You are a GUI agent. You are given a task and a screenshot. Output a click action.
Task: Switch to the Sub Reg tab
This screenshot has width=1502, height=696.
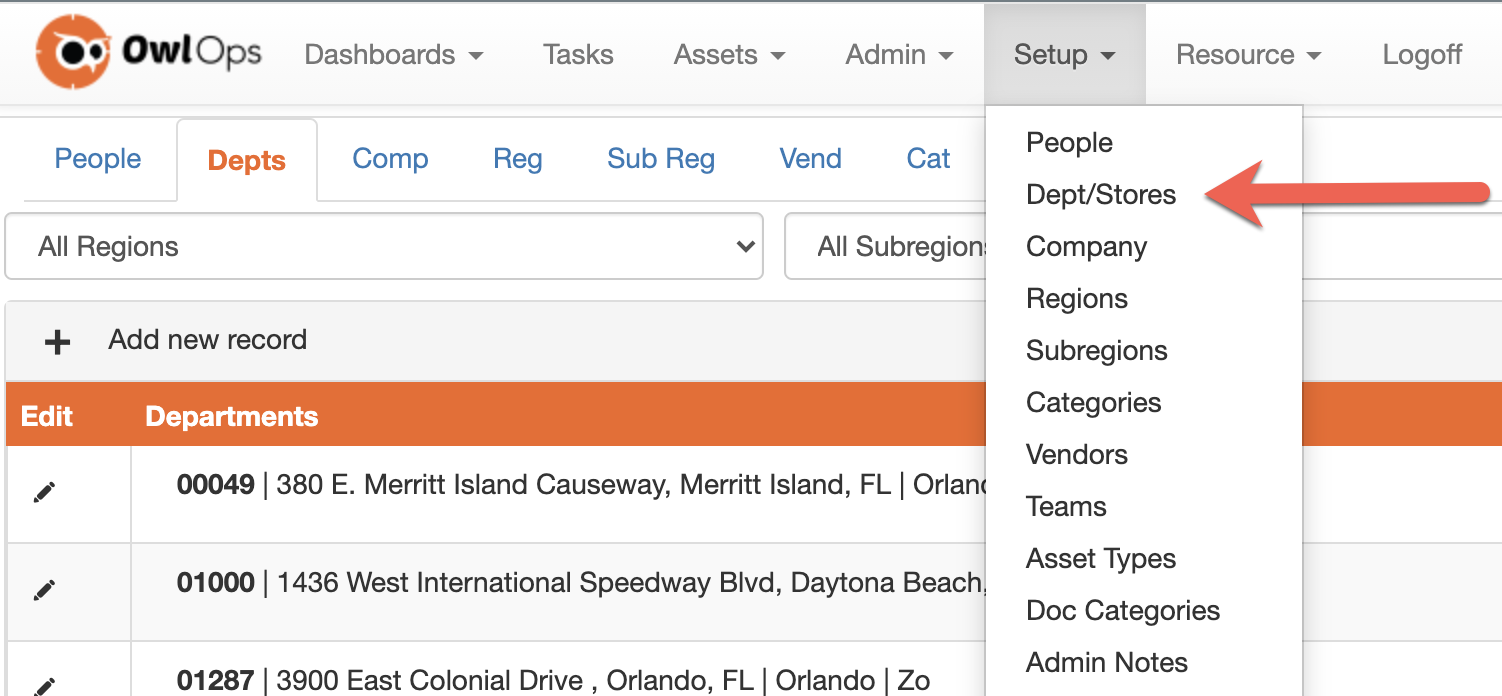pyautogui.click(x=661, y=159)
